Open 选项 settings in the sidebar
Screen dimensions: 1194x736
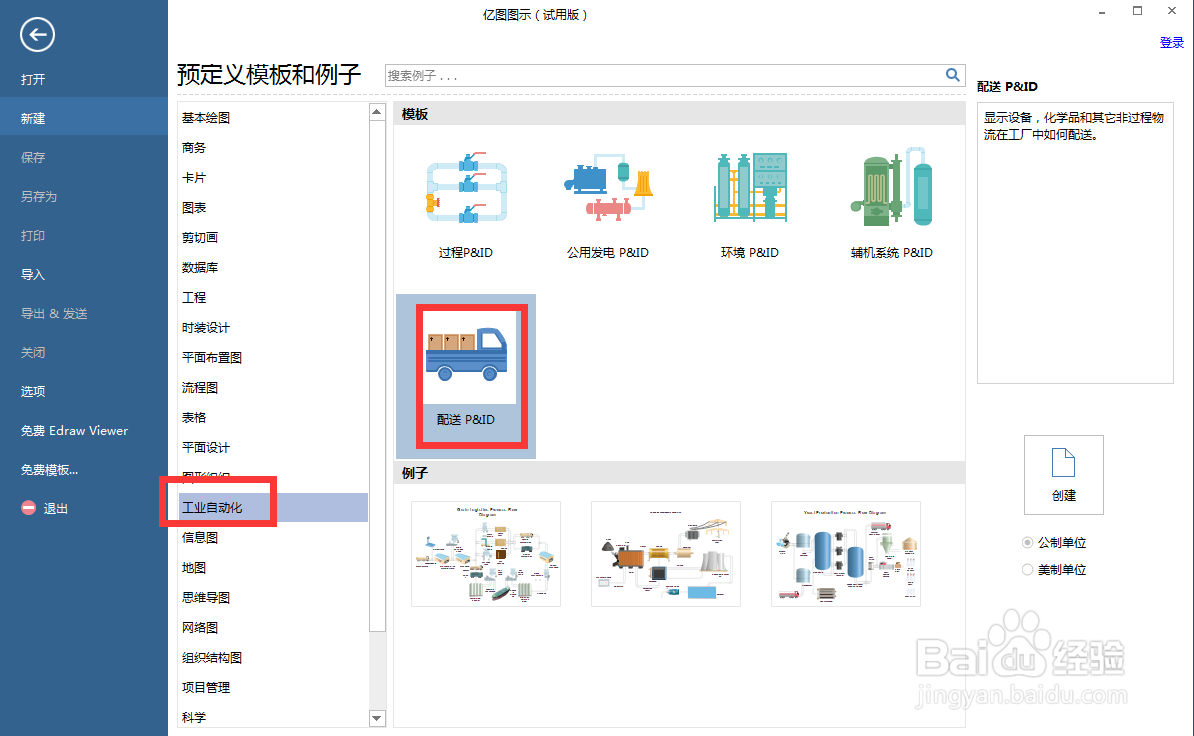[33, 391]
